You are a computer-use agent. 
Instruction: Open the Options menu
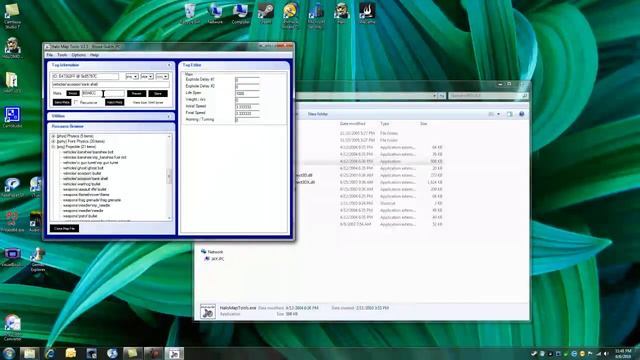(78, 55)
